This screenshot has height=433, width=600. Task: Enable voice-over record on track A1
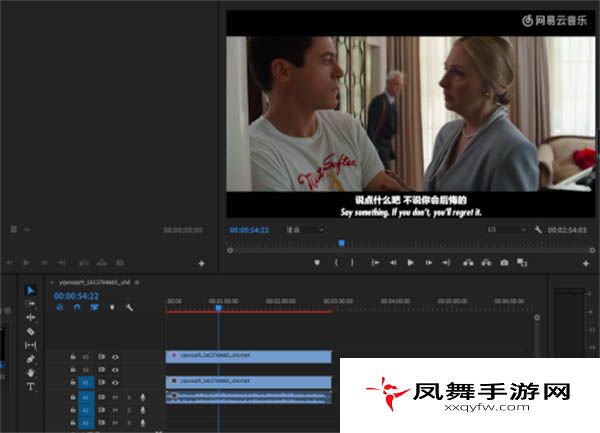tap(143, 397)
